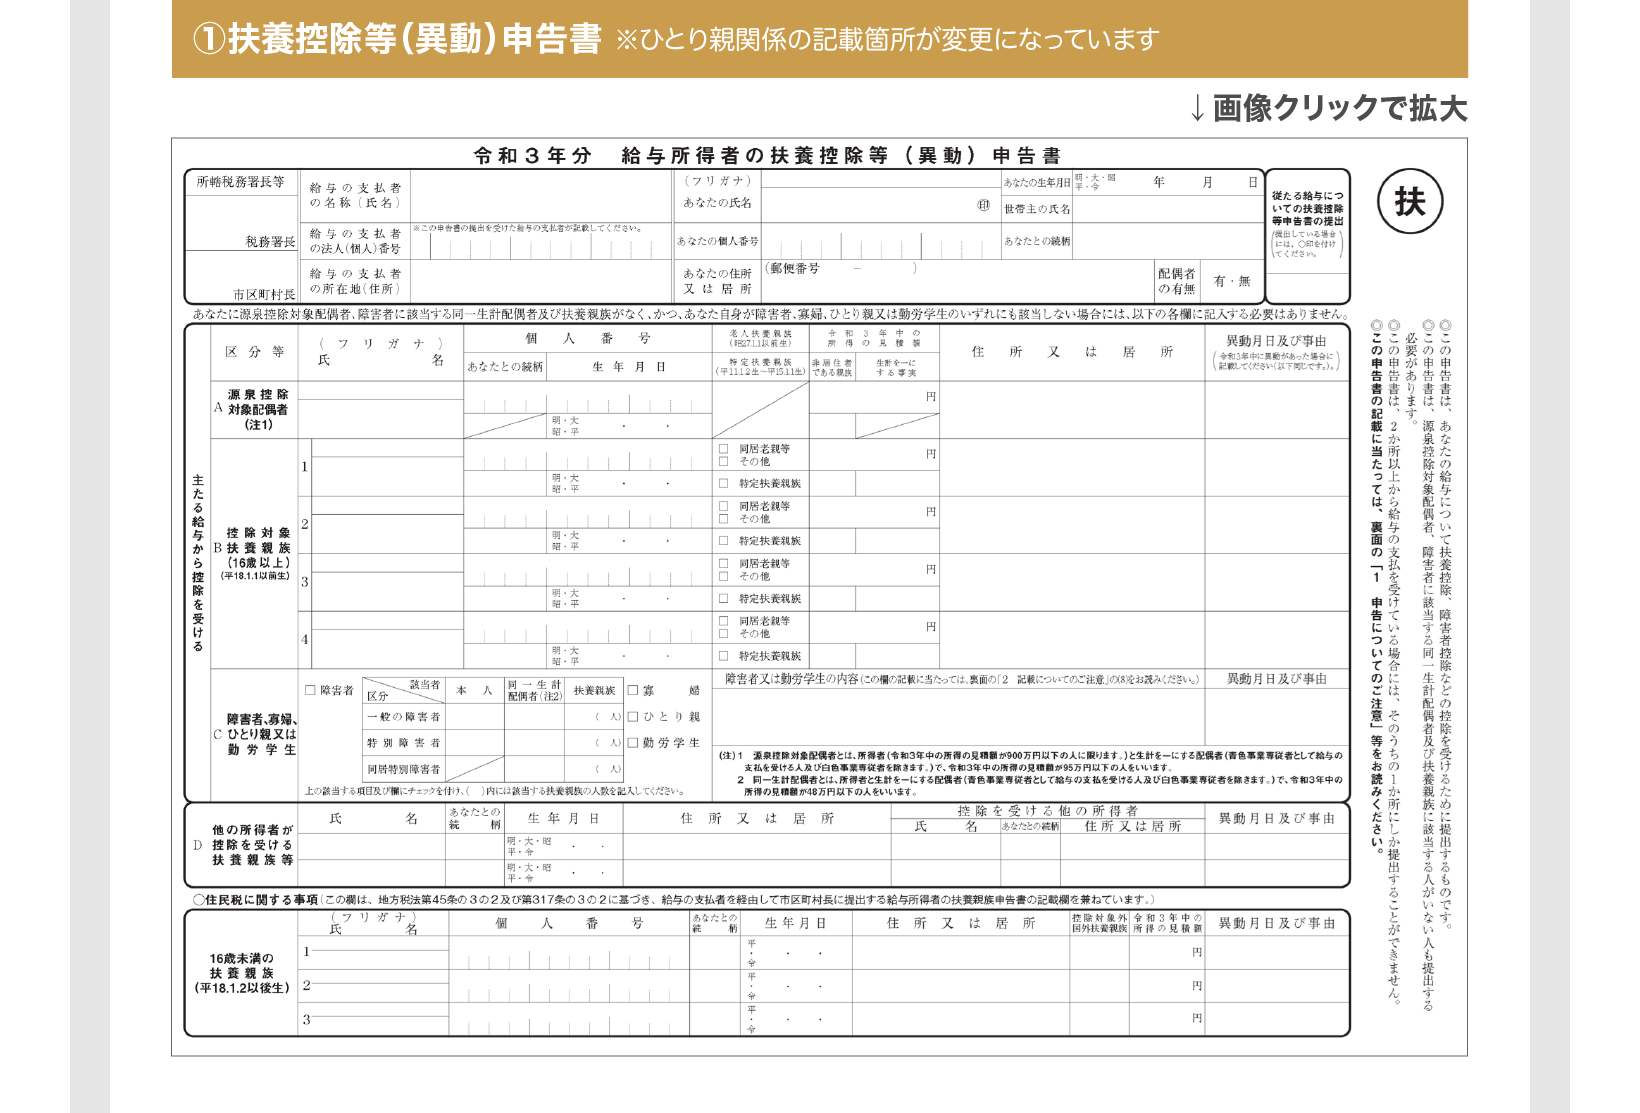Click the 画像クリックで拡大 caption
1640x1113 pixels.
(x=1329, y=108)
